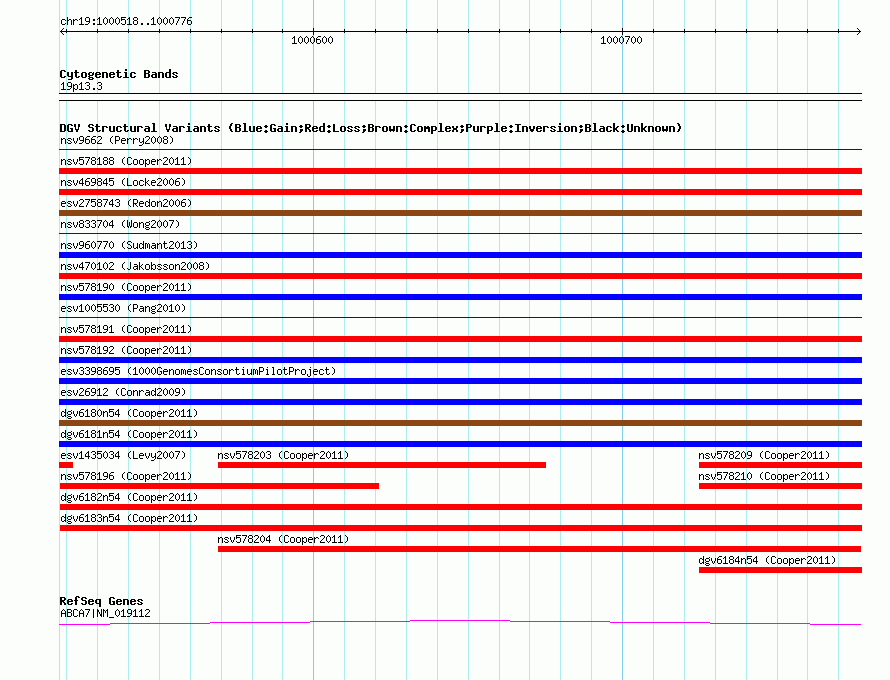Select the nsv578188 (Cooper2011) red loss bar
The height and width of the screenshot is (680, 890).
(460, 171)
